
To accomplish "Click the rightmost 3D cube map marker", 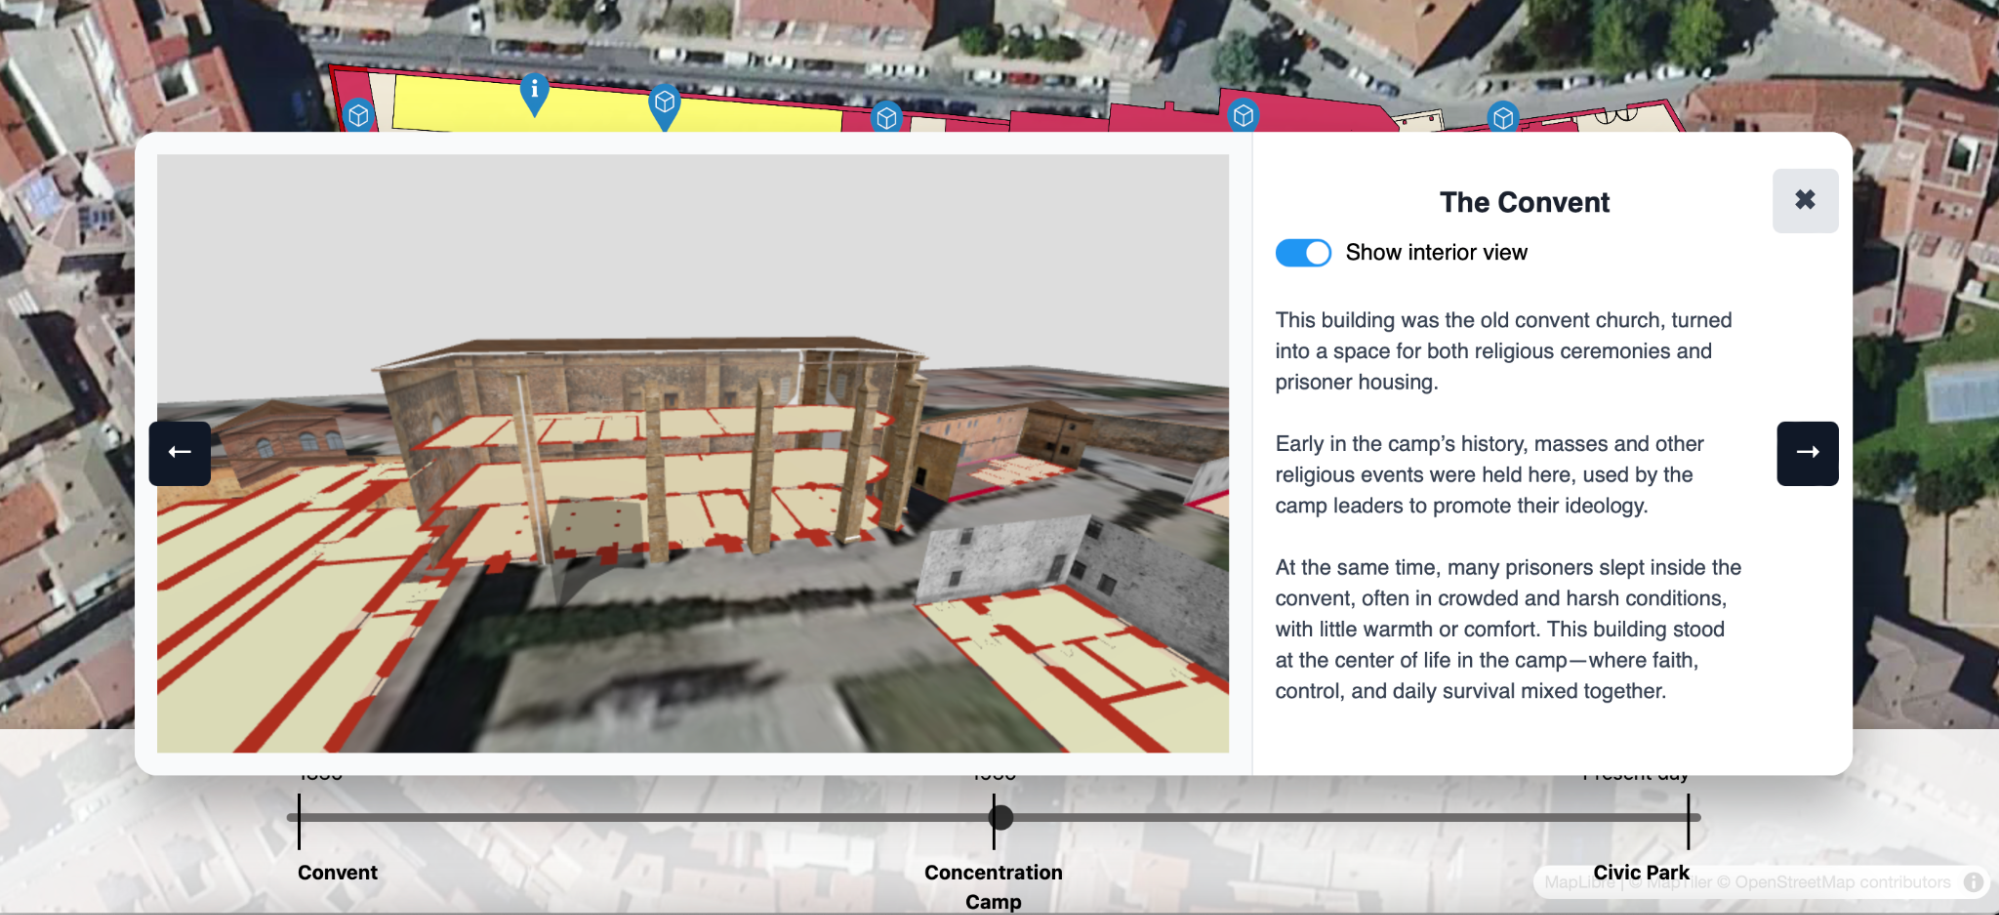I will 1502,118.
